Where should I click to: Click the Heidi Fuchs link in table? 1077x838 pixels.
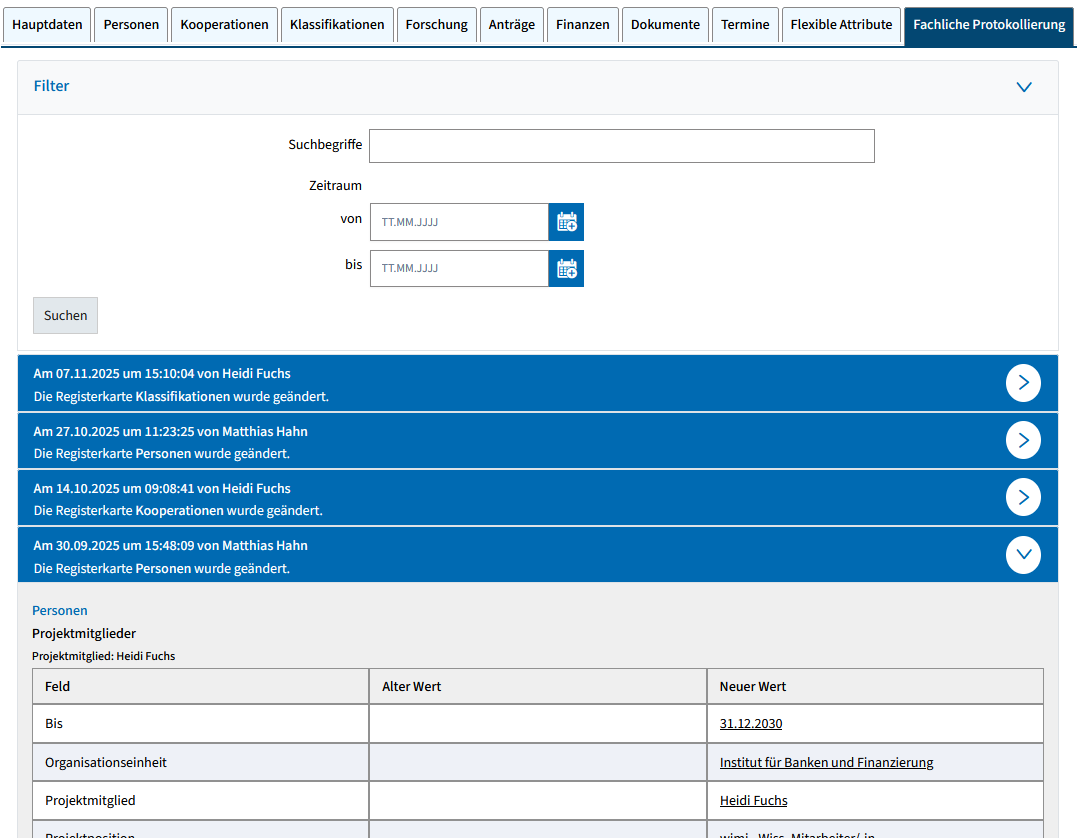click(753, 801)
